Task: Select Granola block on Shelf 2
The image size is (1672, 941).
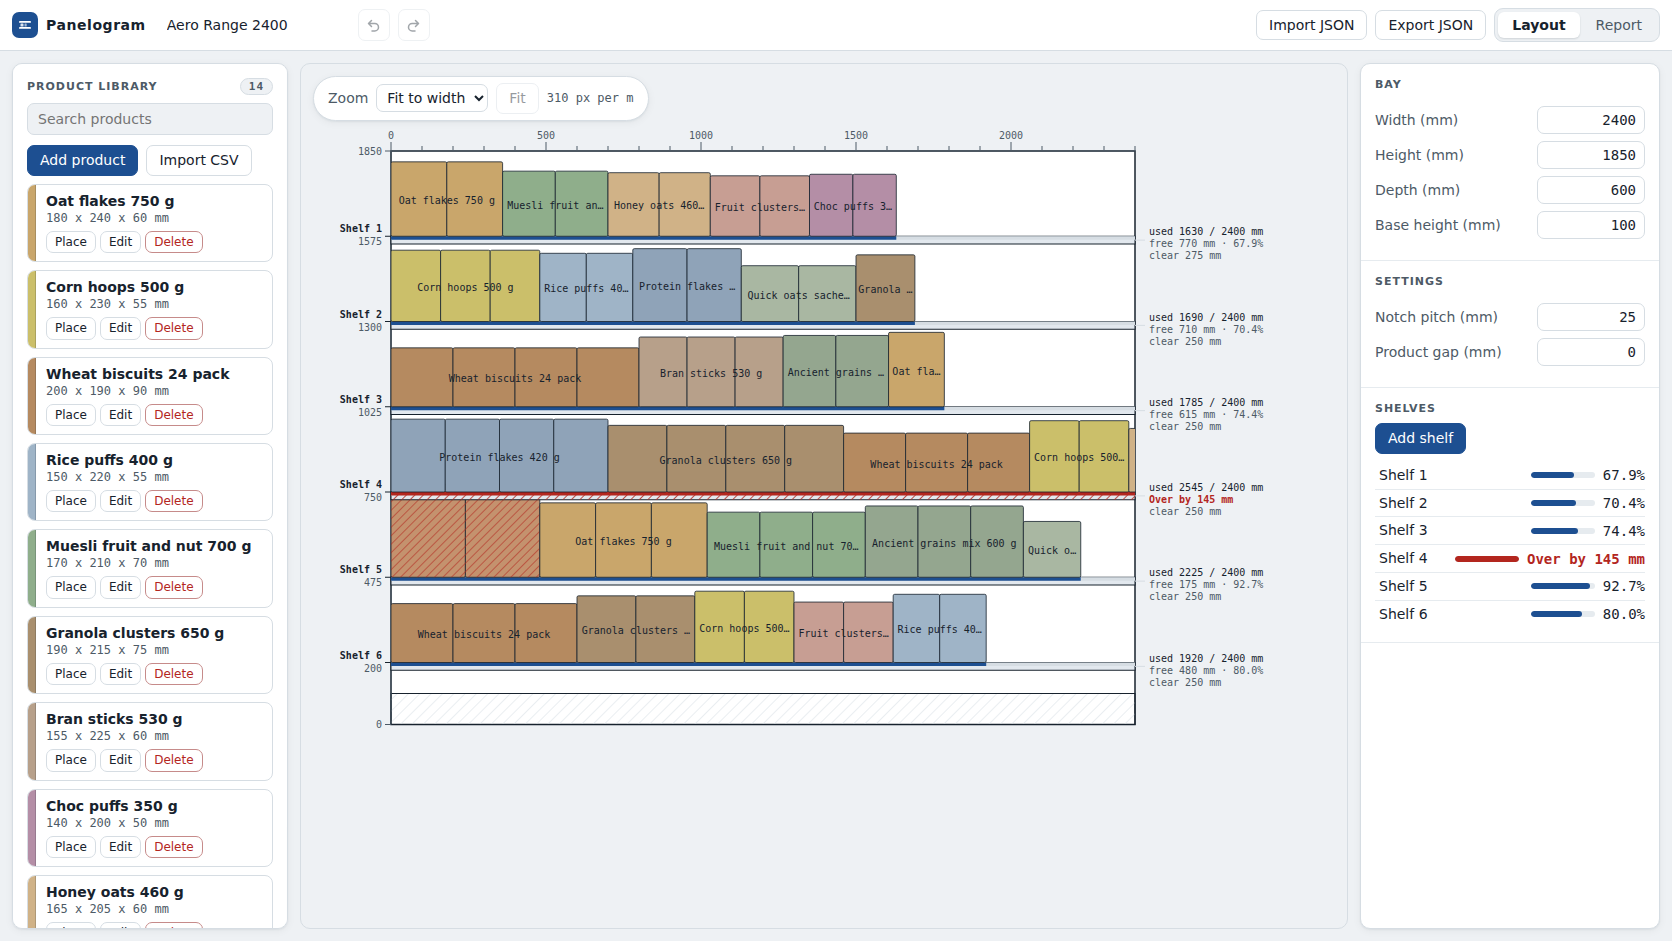Action: (x=885, y=289)
